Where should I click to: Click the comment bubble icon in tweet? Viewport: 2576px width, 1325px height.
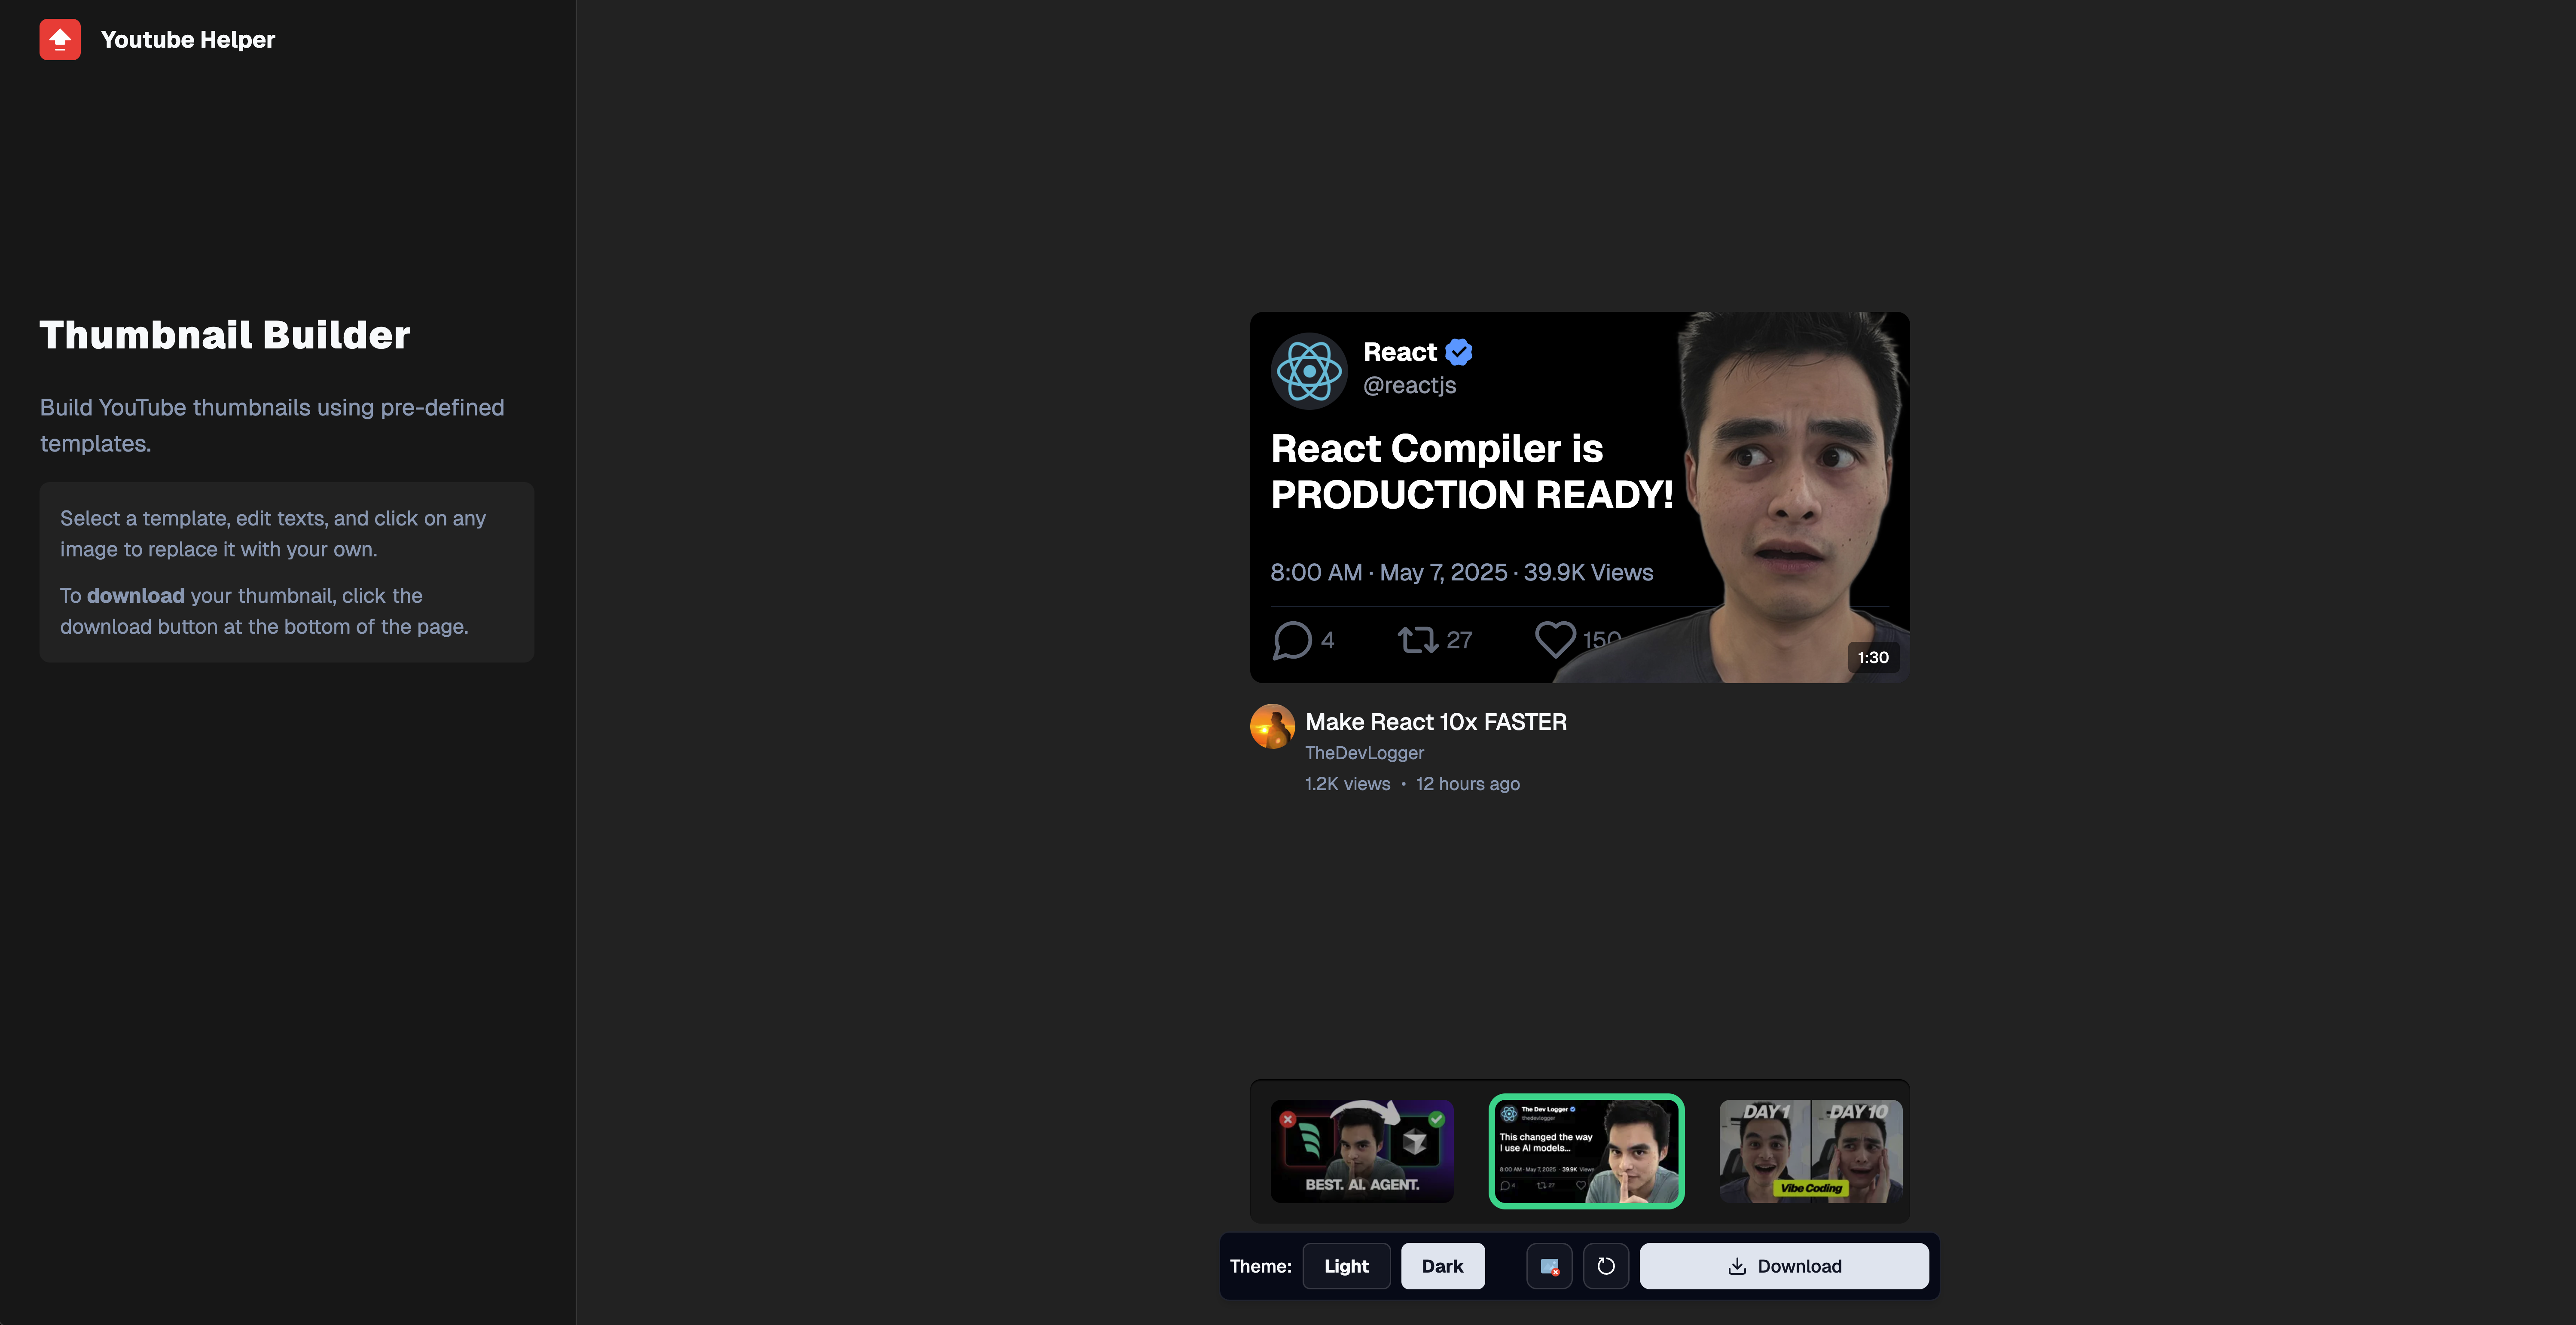click(1292, 640)
